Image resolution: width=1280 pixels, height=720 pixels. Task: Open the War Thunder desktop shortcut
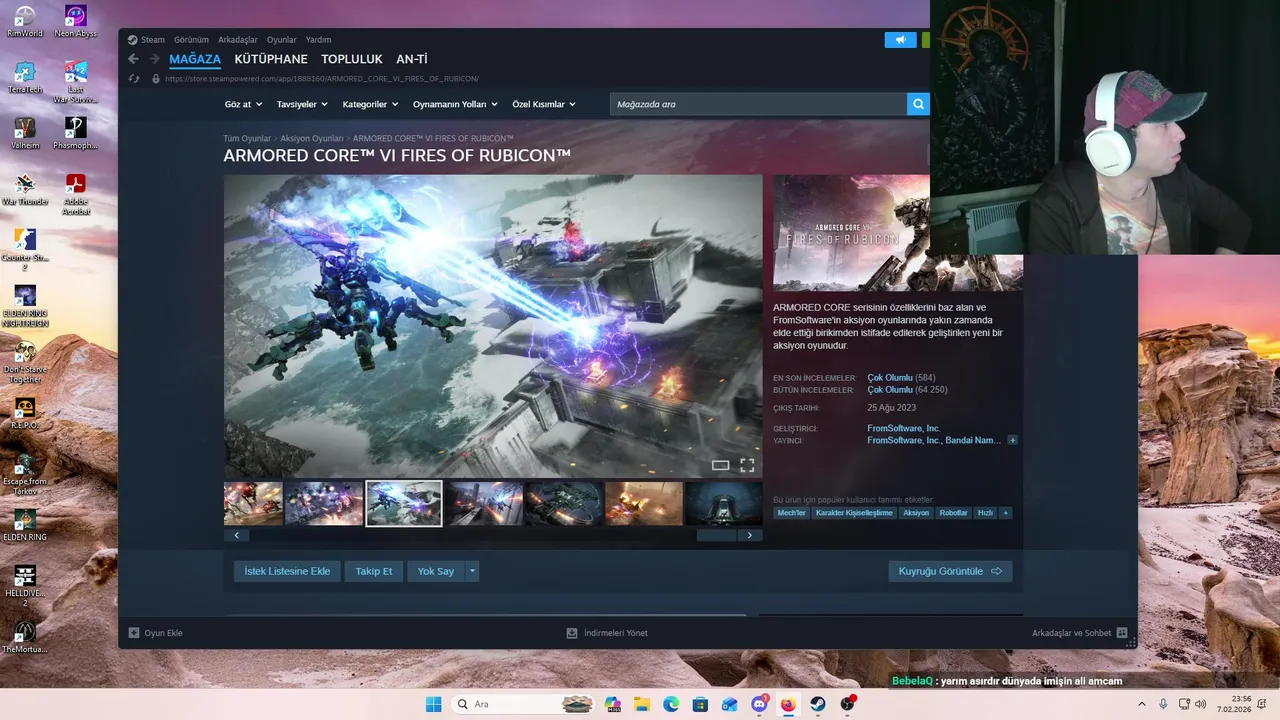coord(25,189)
